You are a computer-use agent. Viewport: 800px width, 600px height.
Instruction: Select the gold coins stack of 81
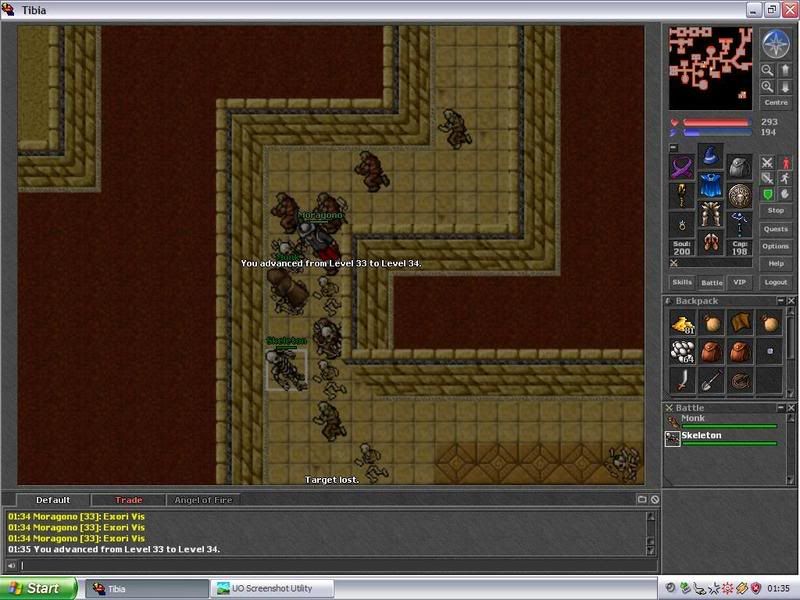click(x=683, y=323)
